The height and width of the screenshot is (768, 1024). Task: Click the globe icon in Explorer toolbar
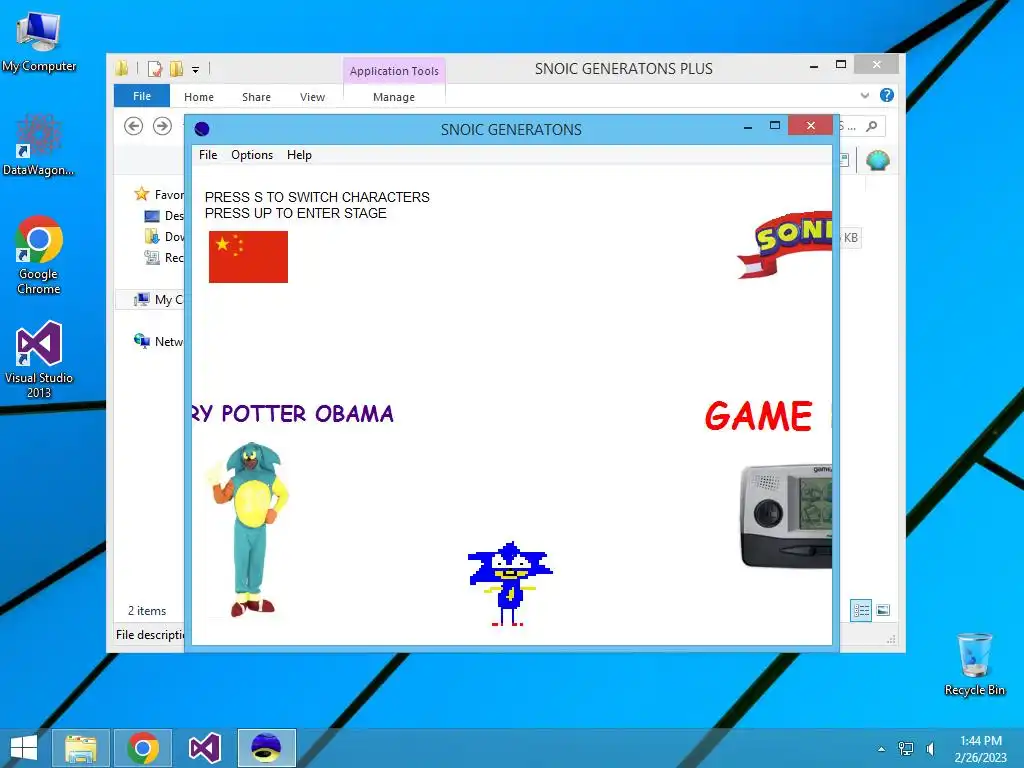[878, 160]
